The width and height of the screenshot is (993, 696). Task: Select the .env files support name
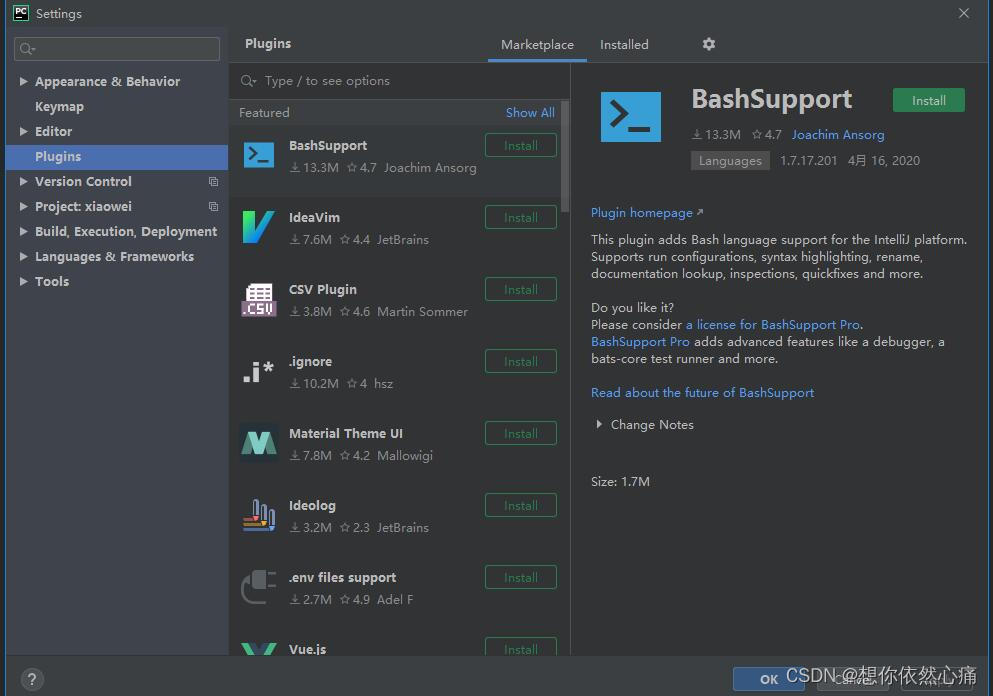[343, 578]
